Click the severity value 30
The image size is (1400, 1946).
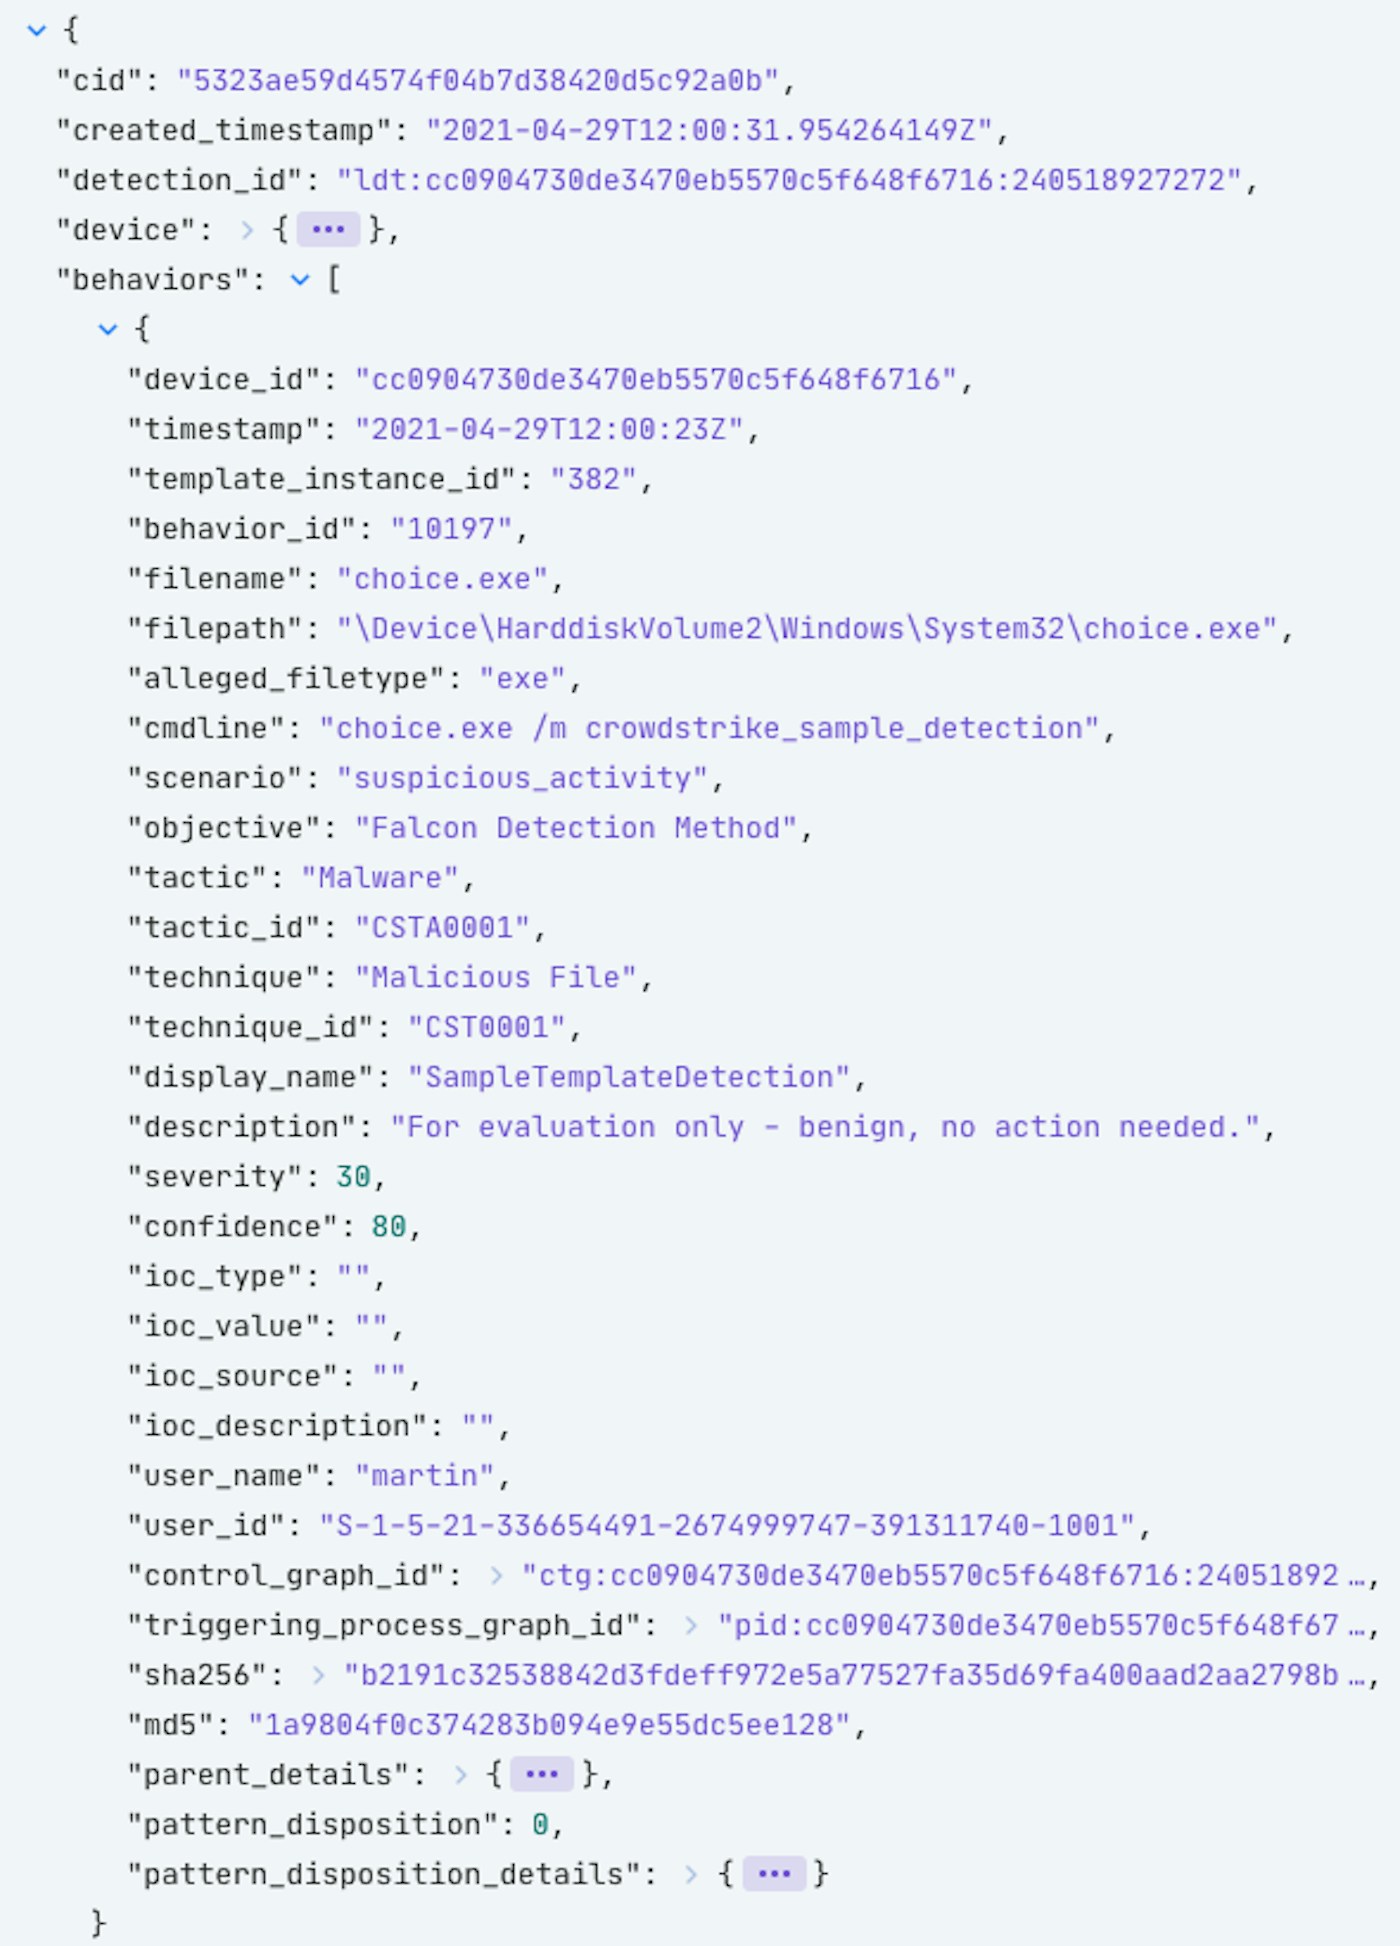point(353,1177)
